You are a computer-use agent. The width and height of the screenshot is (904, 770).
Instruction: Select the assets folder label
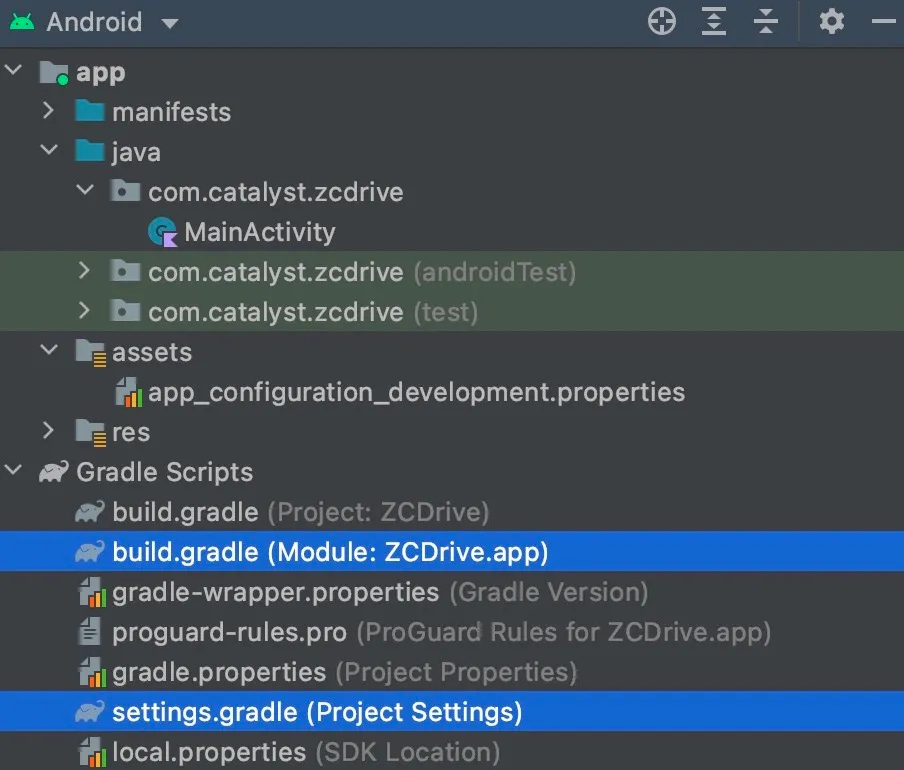pos(152,352)
